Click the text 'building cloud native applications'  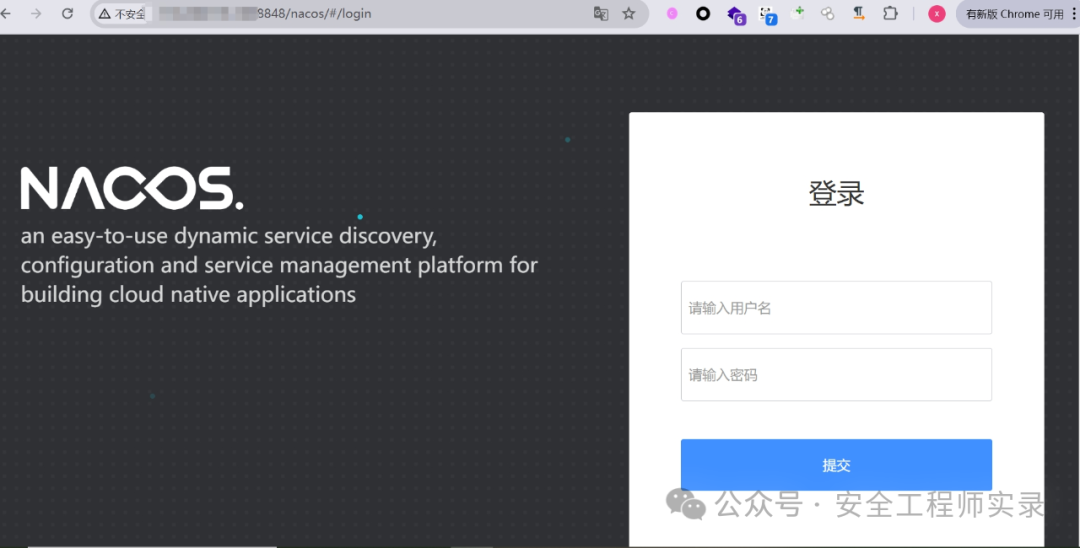tap(188, 295)
